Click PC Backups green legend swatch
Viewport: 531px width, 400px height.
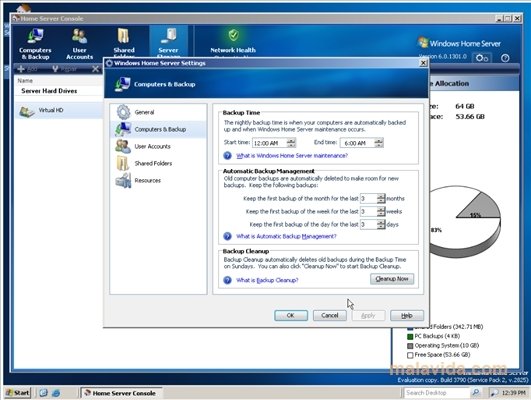[x=410, y=336]
